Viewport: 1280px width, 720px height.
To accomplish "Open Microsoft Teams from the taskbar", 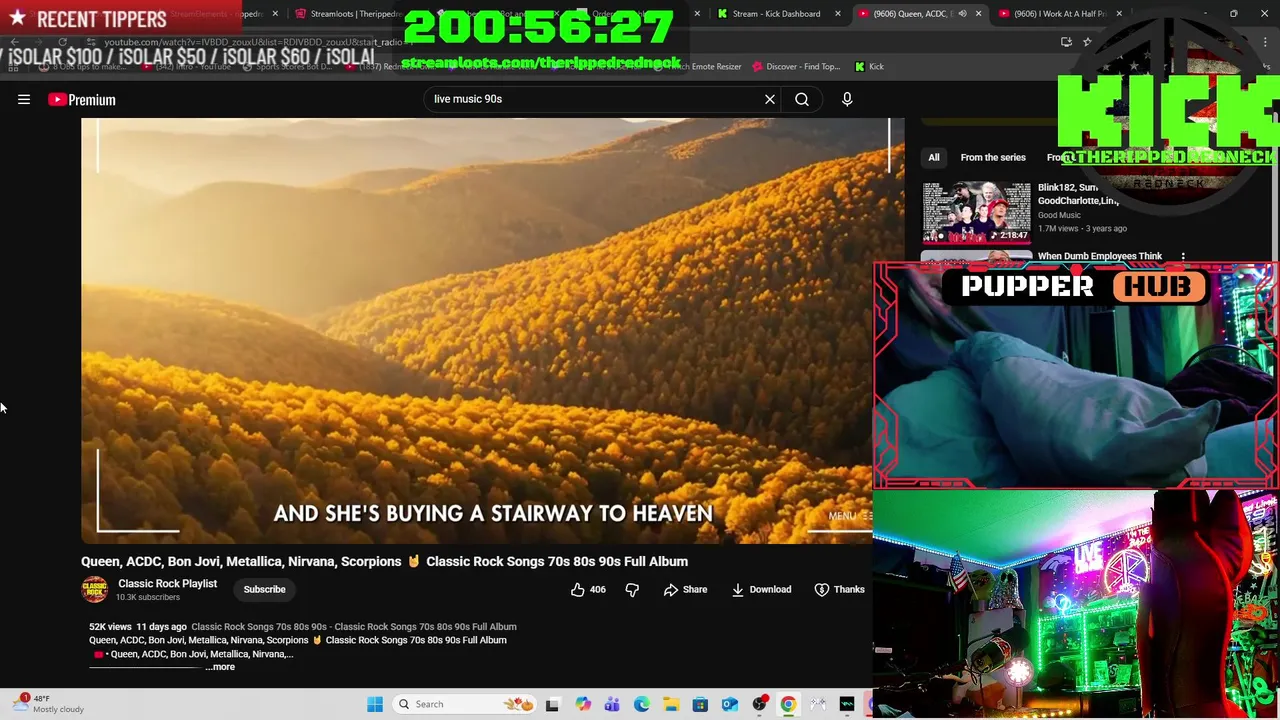I will coord(612,704).
